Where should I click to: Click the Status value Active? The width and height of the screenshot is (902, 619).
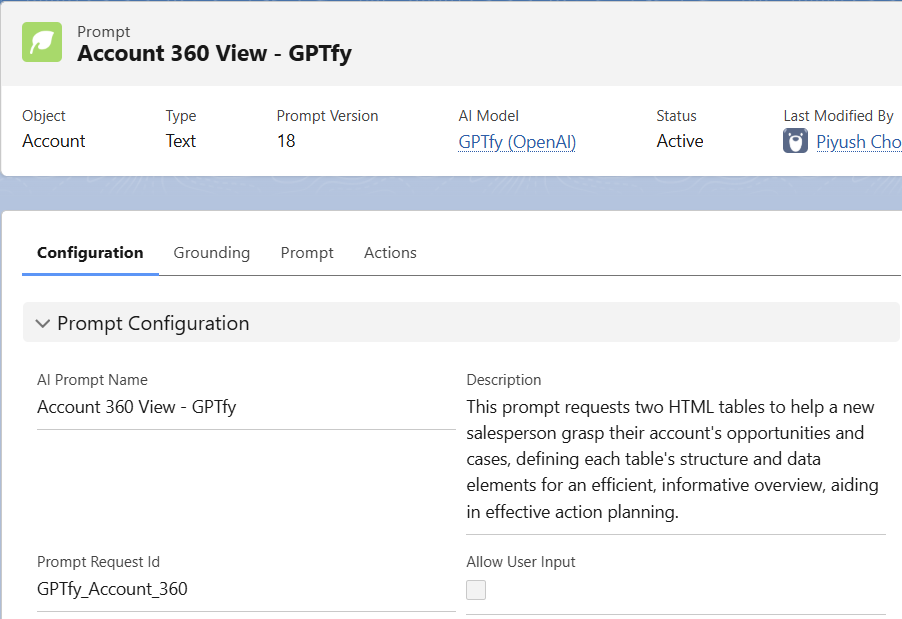tap(680, 141)
